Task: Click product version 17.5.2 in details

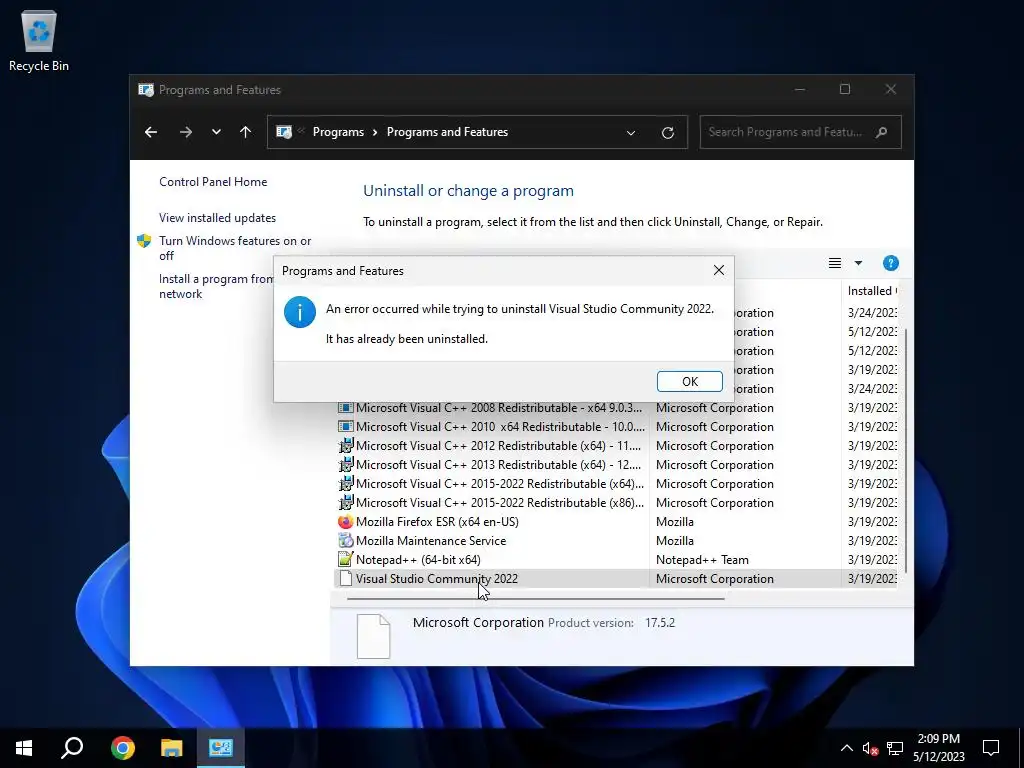Action: click(x=660, y=622)
